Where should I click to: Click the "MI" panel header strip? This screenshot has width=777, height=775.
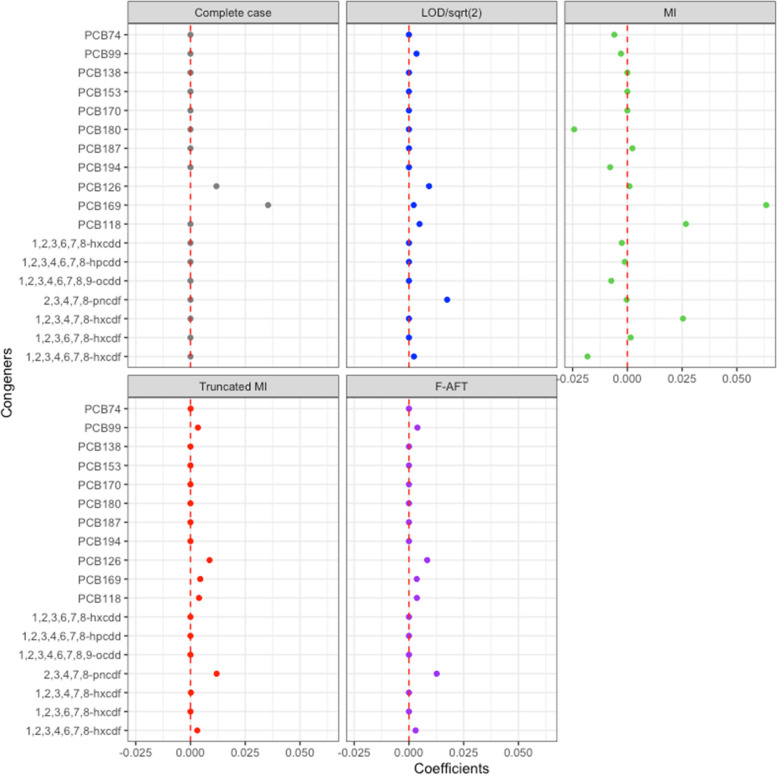[670, 14]
